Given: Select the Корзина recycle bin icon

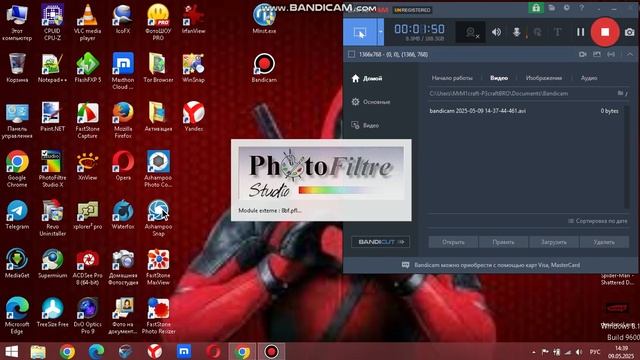Looking at the screenshot, I should coord(17,68).
